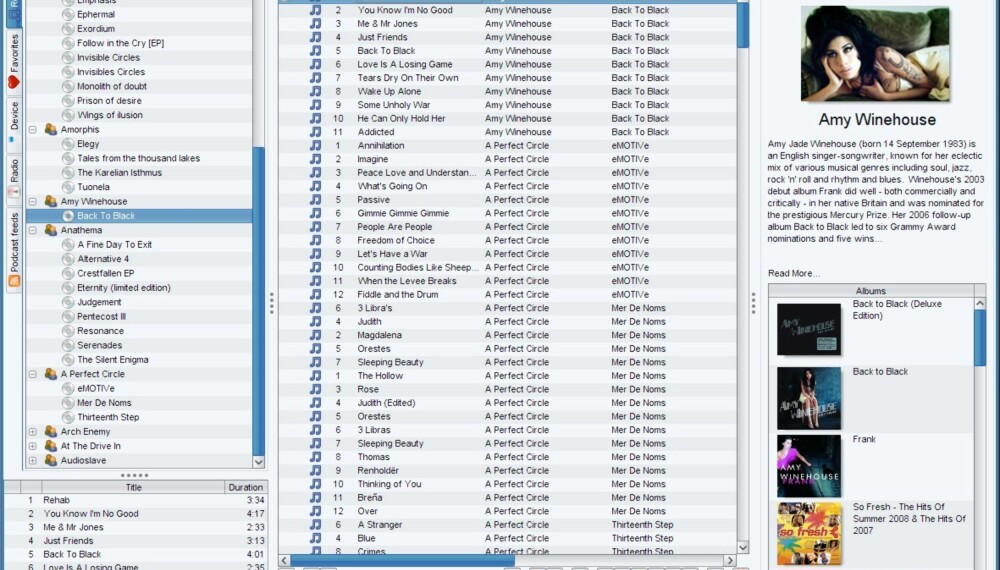Screen dimensions: 1000x570
Task: Select The Silent Enigma album
Action: (x=113, y=360)
